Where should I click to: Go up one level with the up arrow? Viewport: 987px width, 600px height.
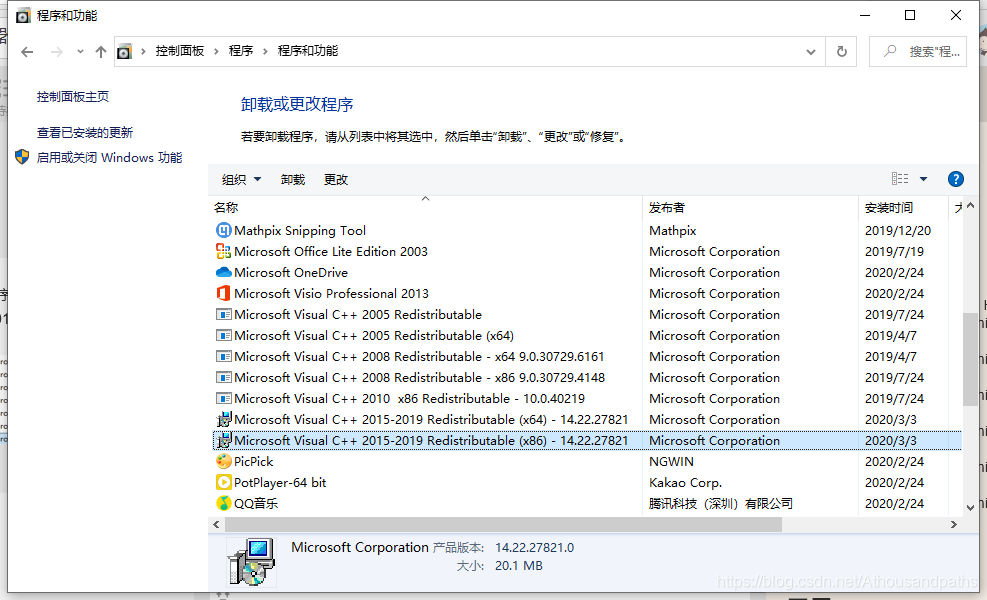(x=101, y=52)
